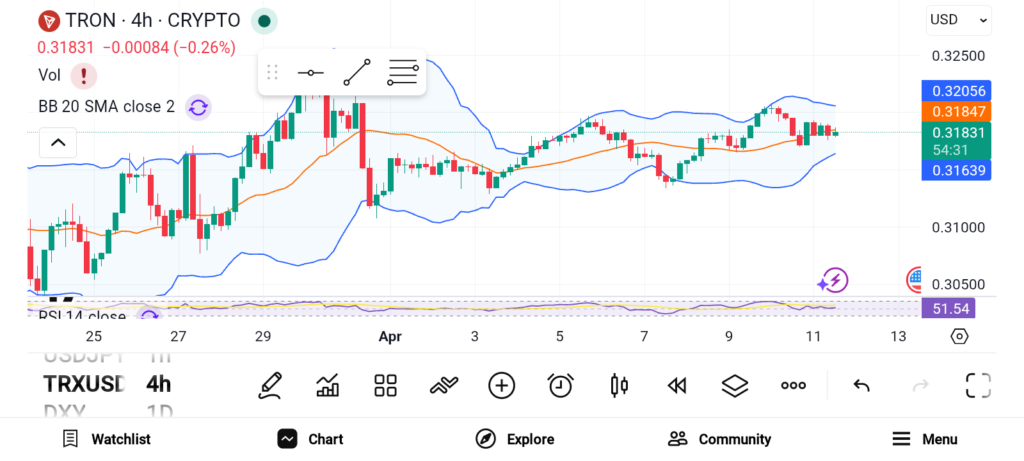The image size is (1024, 461).
Task: Open the TRXUSD symbol search
Action: tap(84, 384)
